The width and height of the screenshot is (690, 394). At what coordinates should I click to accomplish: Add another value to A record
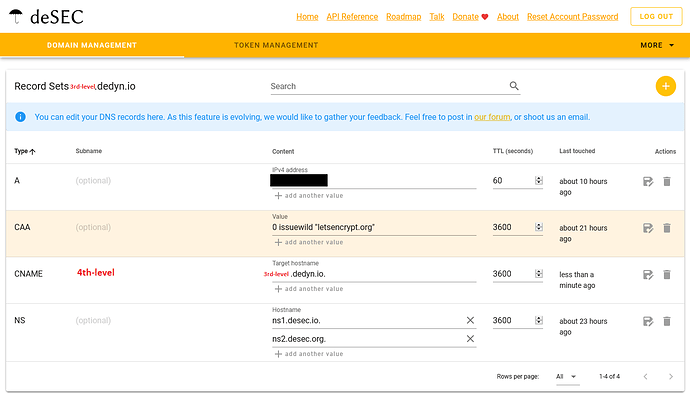pos(309,195)
